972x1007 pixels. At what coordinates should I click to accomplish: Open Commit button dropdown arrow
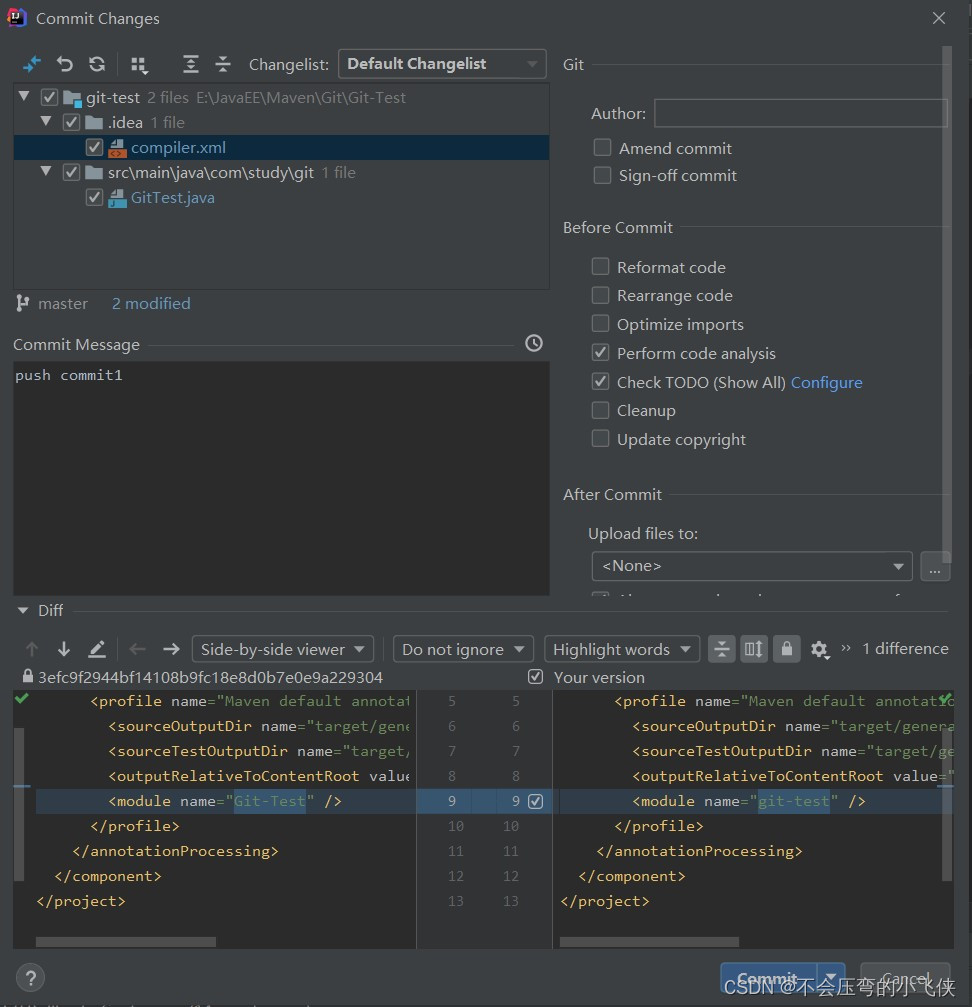coord(831,978)
